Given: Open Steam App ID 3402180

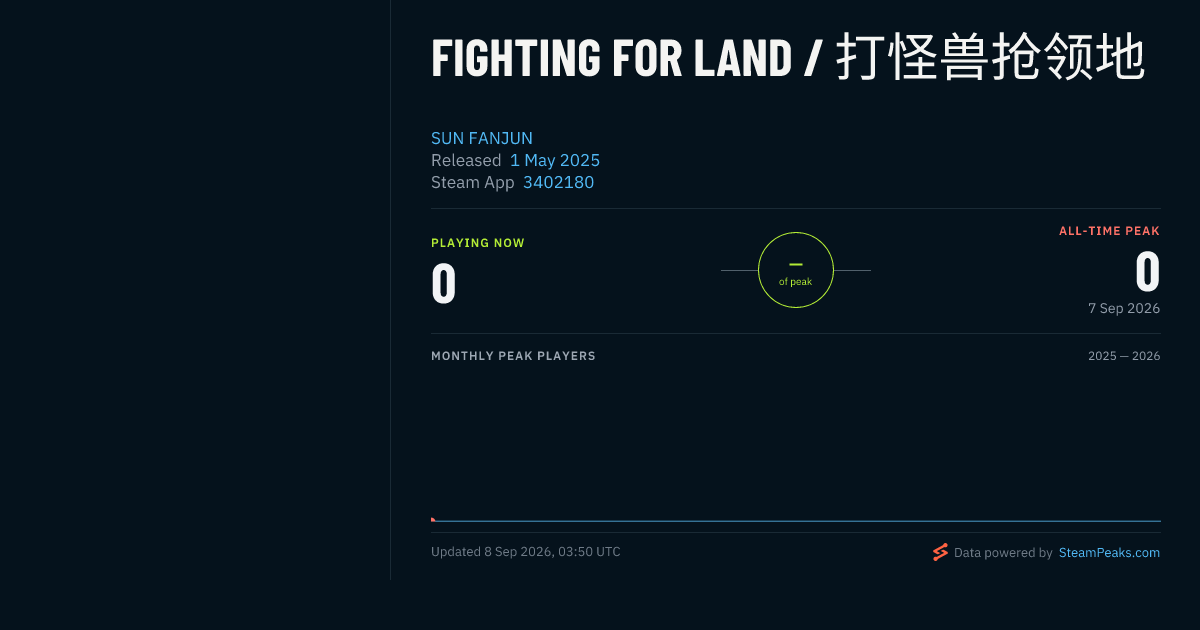Looking at the screenshot, I should click(558, 182).
